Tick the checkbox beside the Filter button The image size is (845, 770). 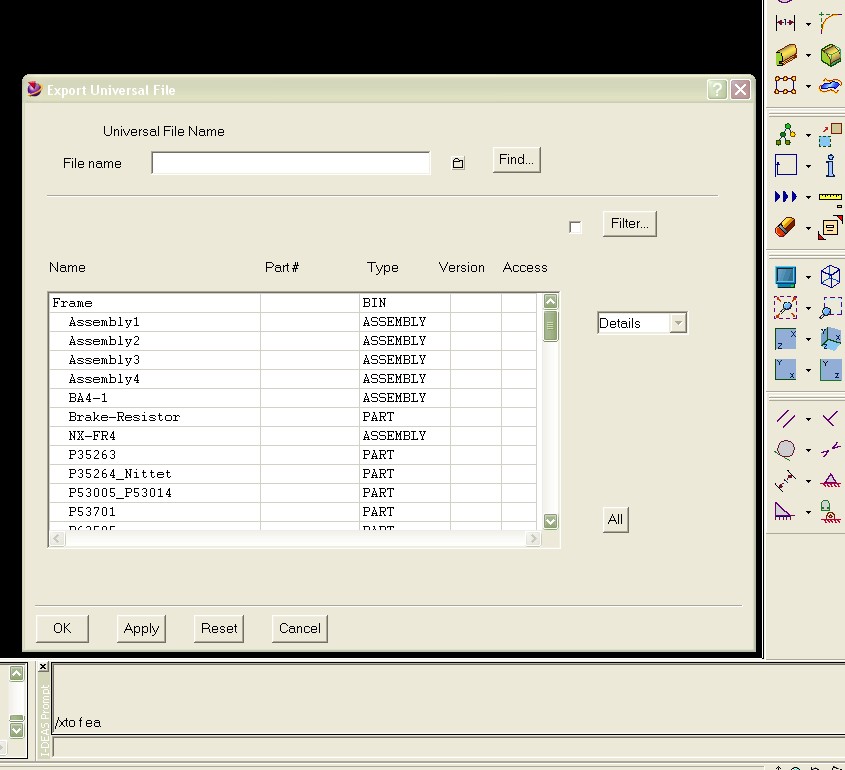[575, 227]
